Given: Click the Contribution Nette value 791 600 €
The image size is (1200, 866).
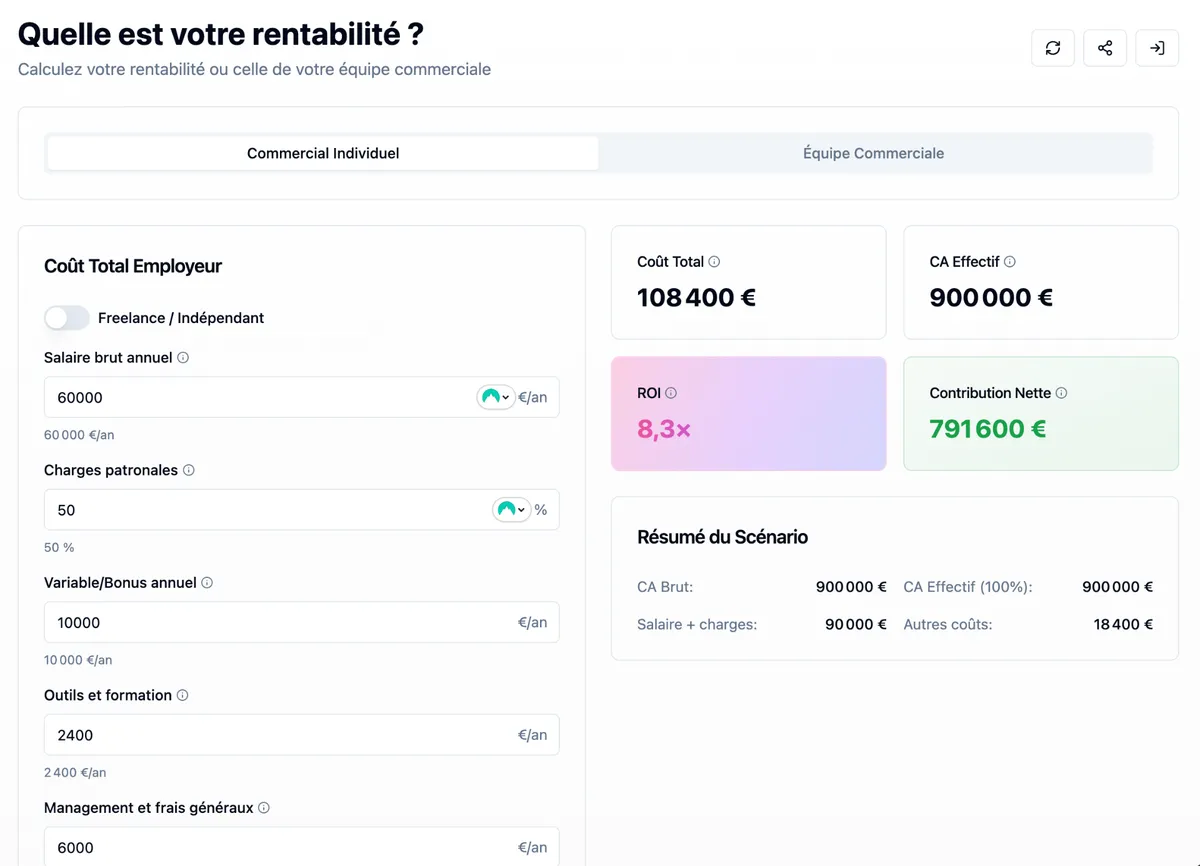Looking at the screenshot, I should coord(988,429).
